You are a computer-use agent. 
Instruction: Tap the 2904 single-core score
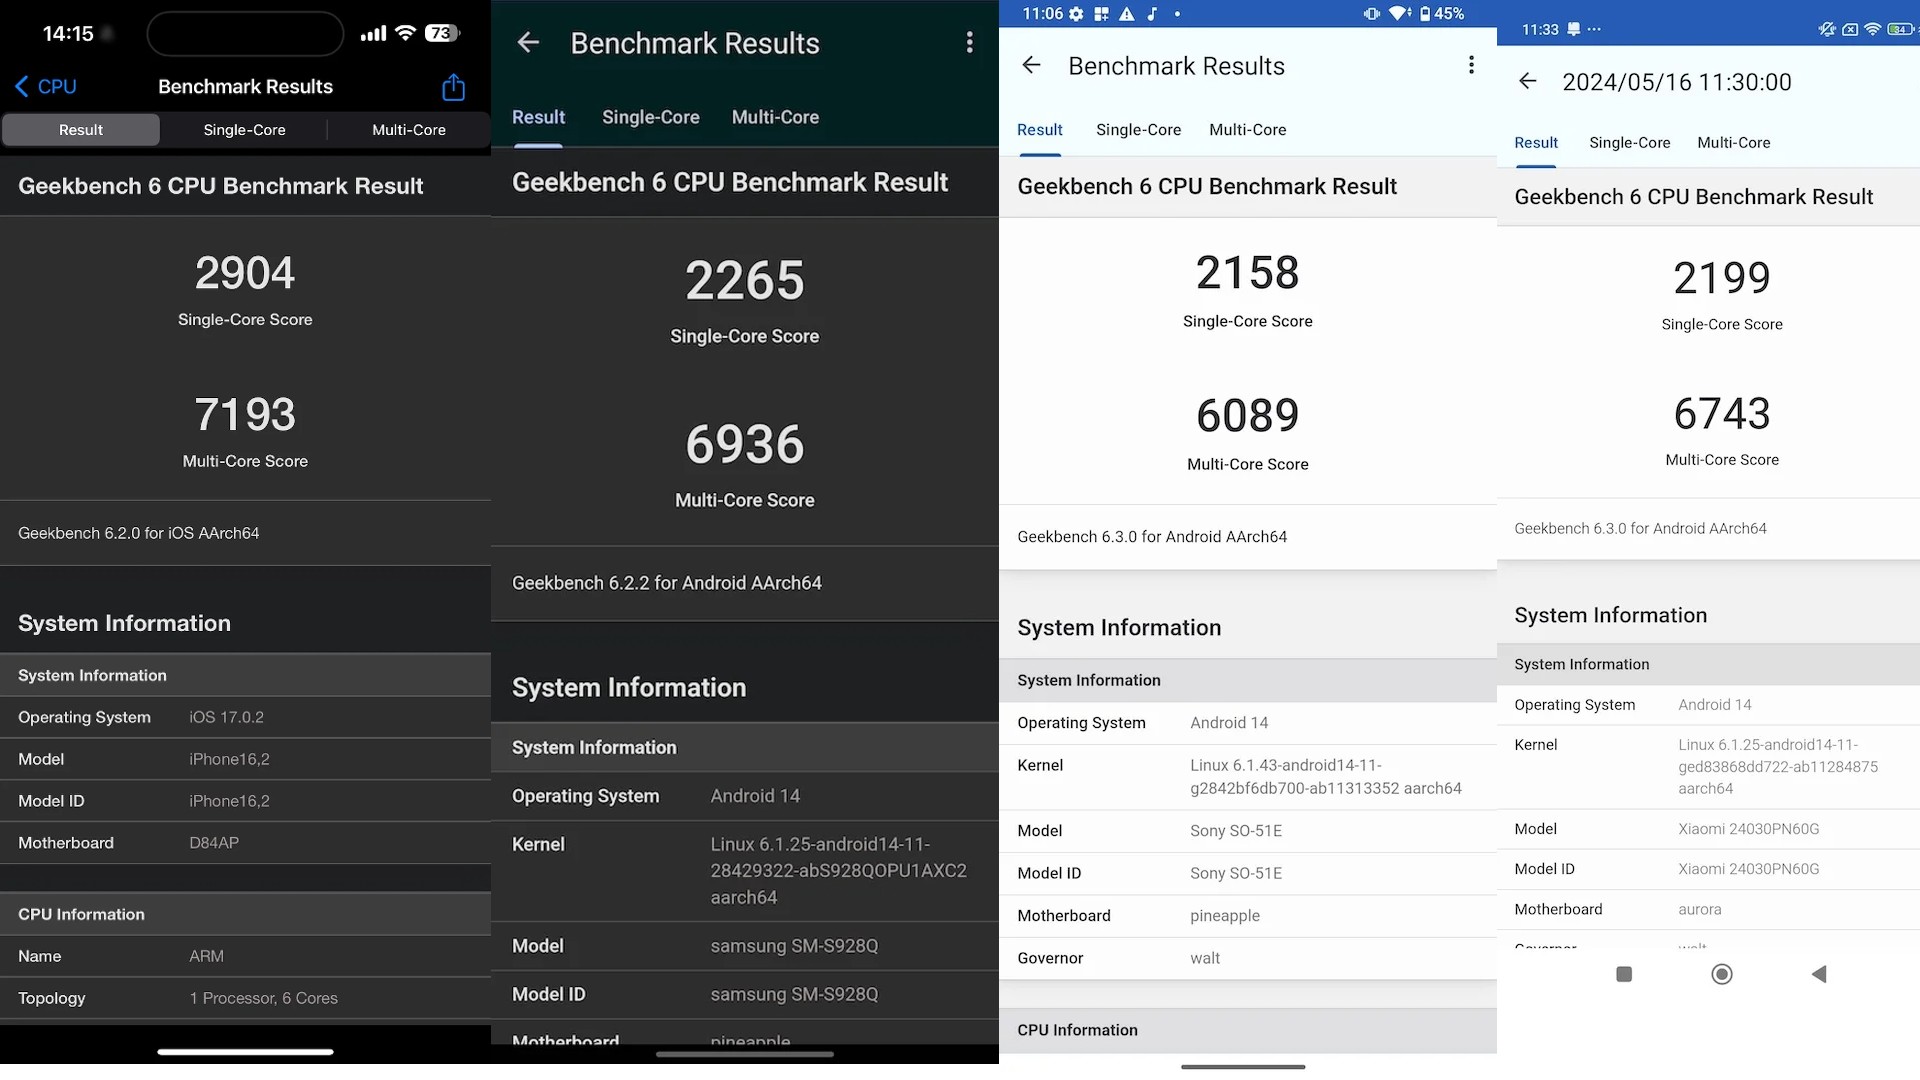coord(245,273)
